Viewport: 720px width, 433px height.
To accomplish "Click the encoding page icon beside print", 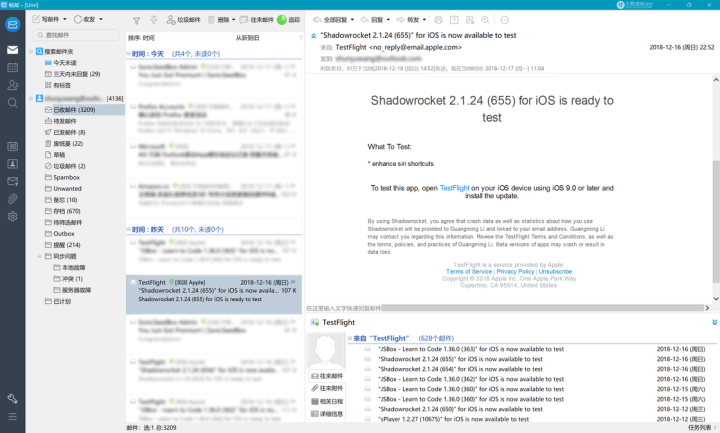I will pyautogui.click(x=470, y=20).
